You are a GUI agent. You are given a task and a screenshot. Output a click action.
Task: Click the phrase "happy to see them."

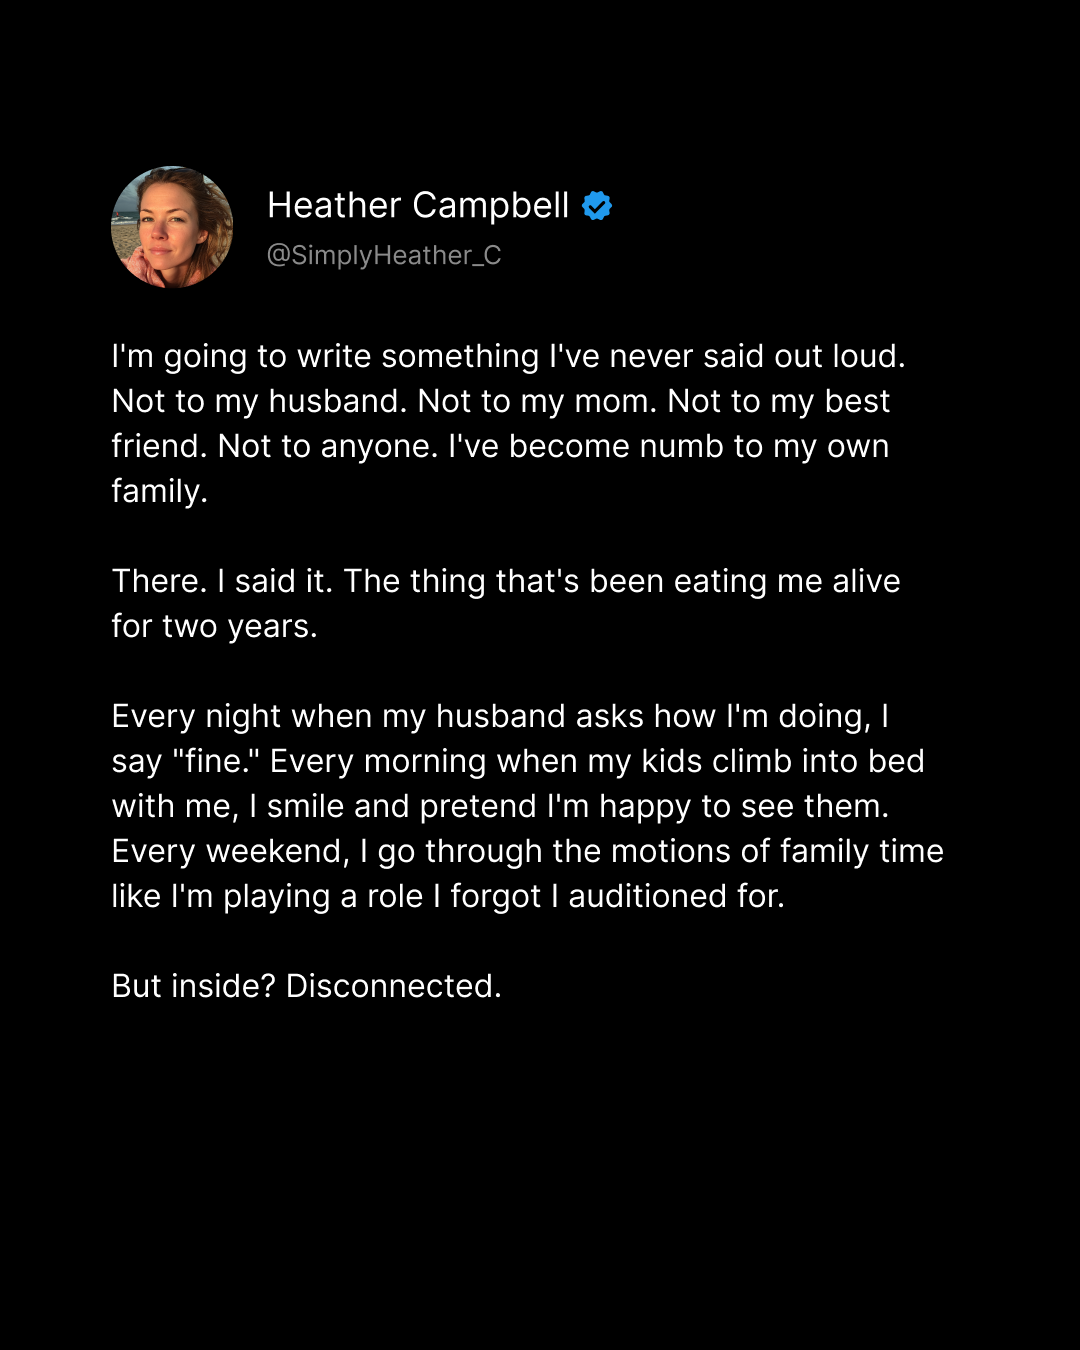(744, 806)
